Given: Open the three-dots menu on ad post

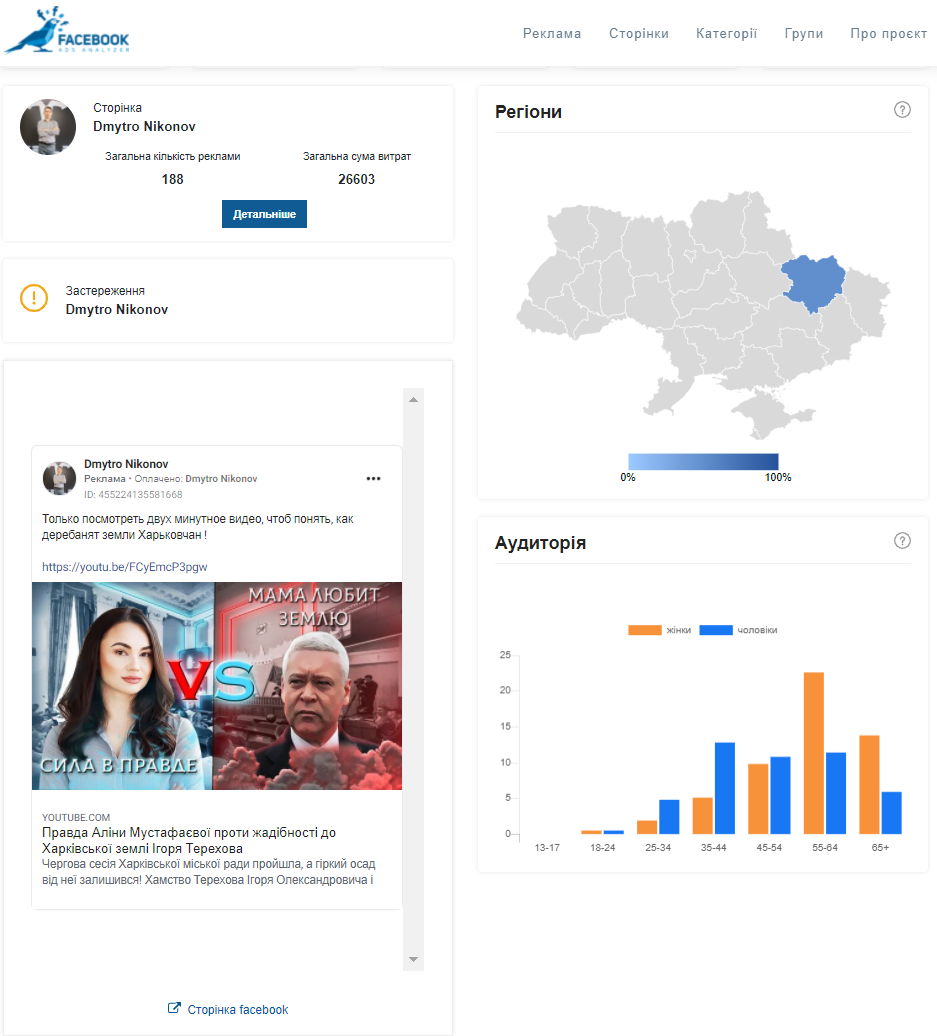Looking at the screenshot, I should tap(374, 478).
